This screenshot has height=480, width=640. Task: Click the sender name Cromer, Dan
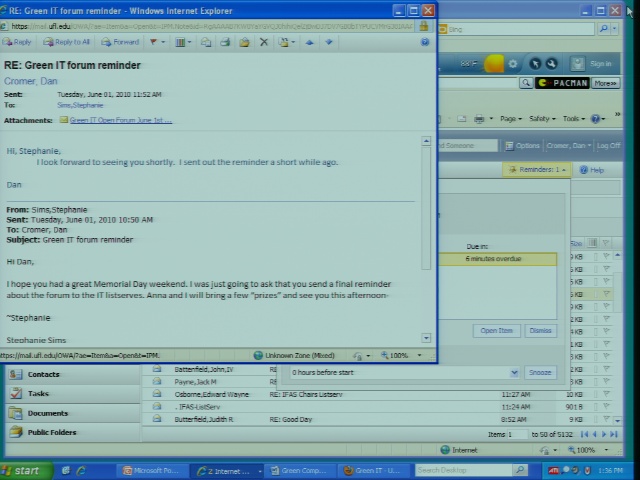(x=31, y=81)
